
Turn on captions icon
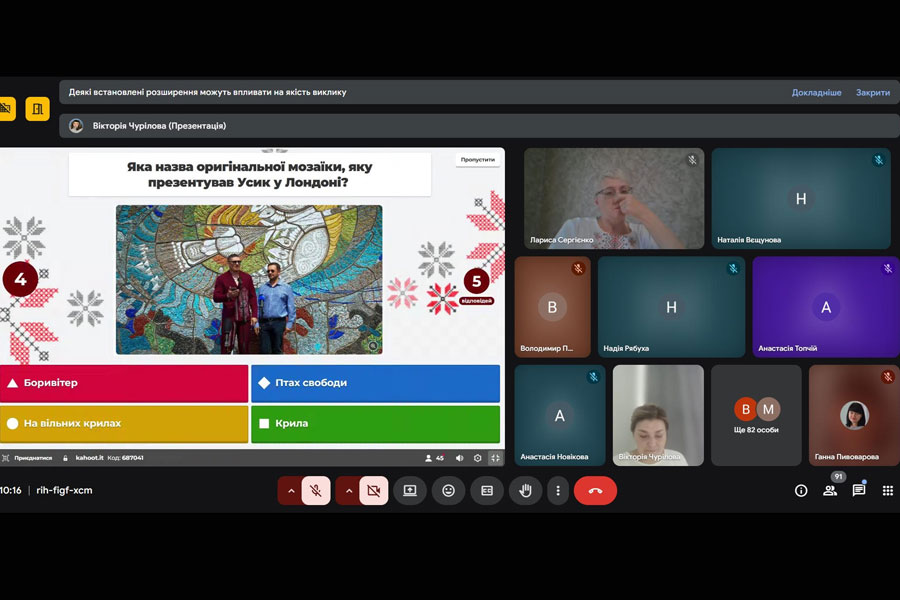[487, 490]
